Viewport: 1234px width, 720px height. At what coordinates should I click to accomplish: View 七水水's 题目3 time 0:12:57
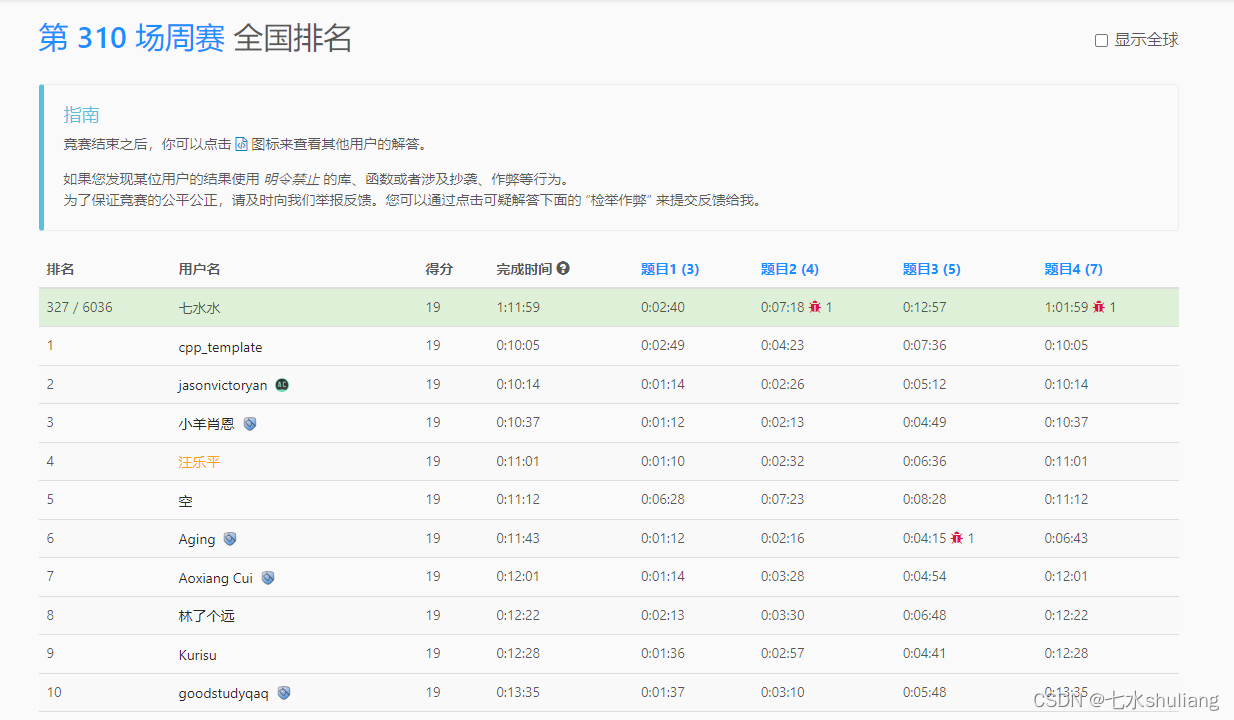click(x=925, y=307)
